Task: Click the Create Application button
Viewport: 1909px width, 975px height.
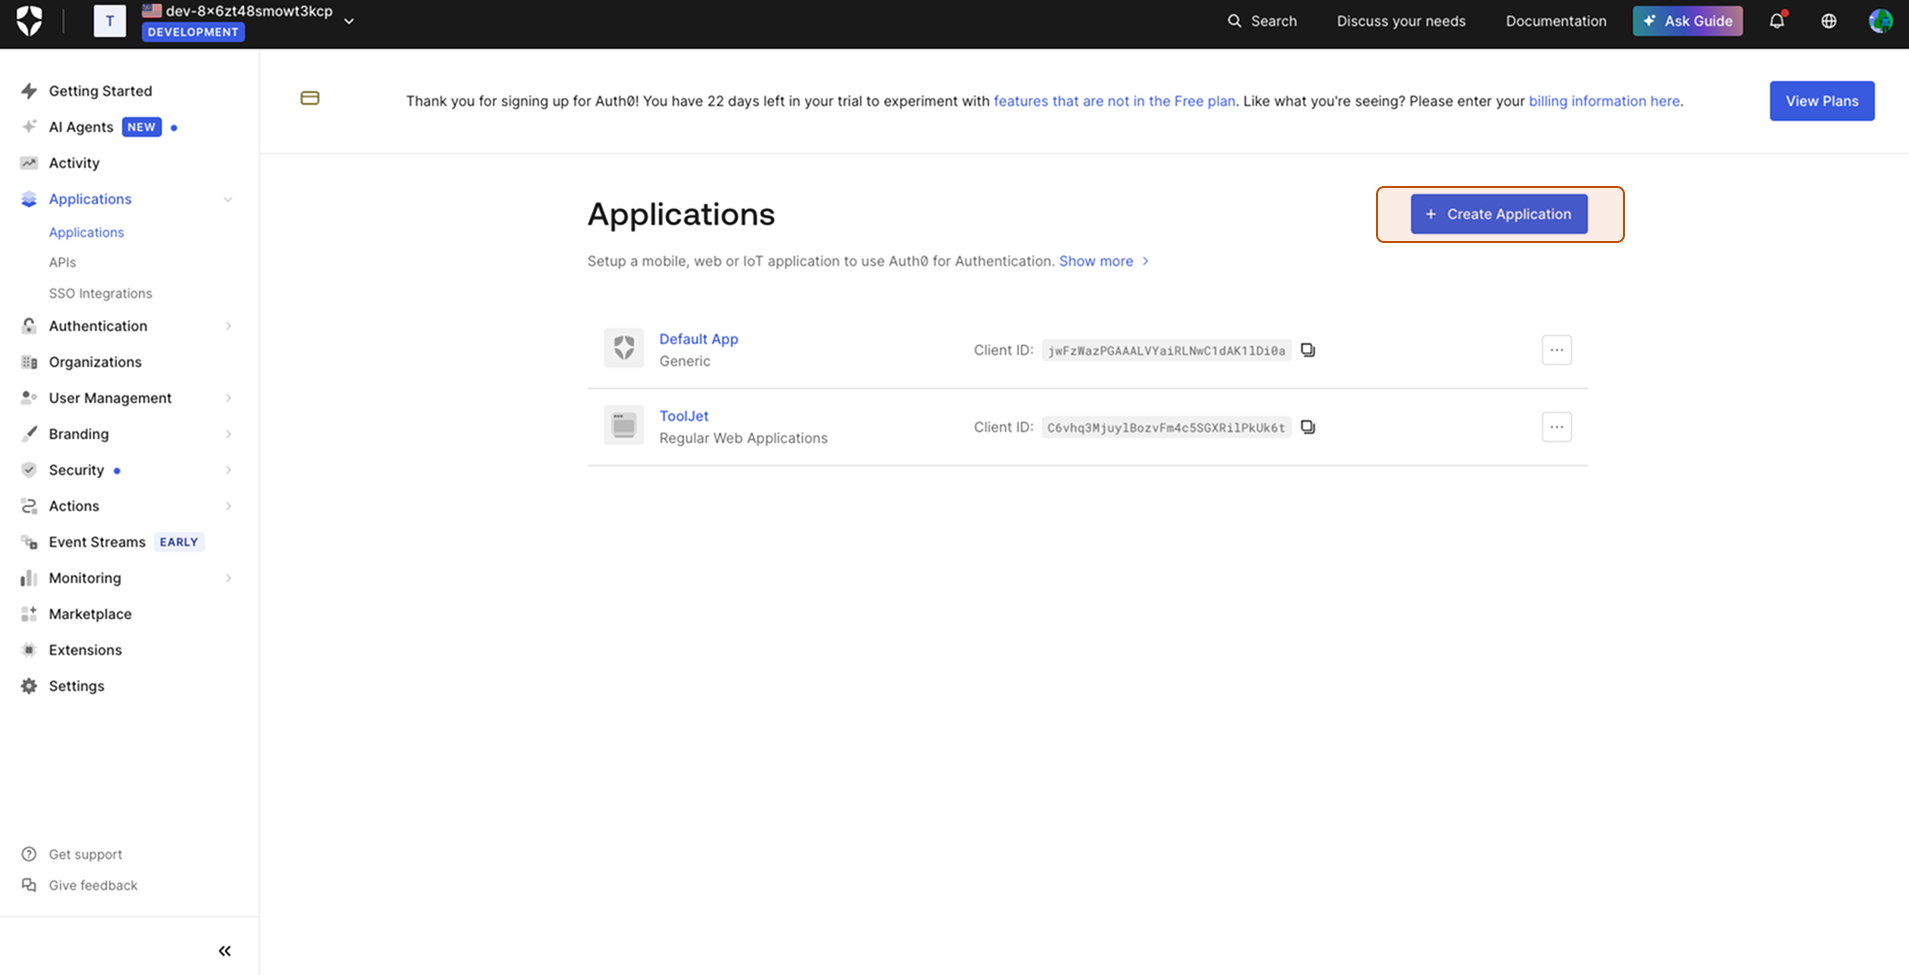Action: coord(1498,213)
